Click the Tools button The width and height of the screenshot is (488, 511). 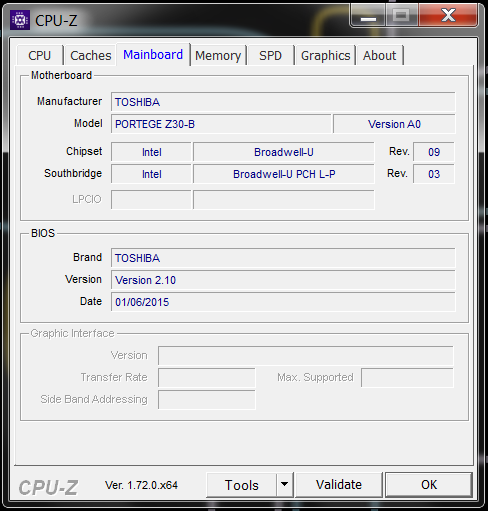click(242, 485)
